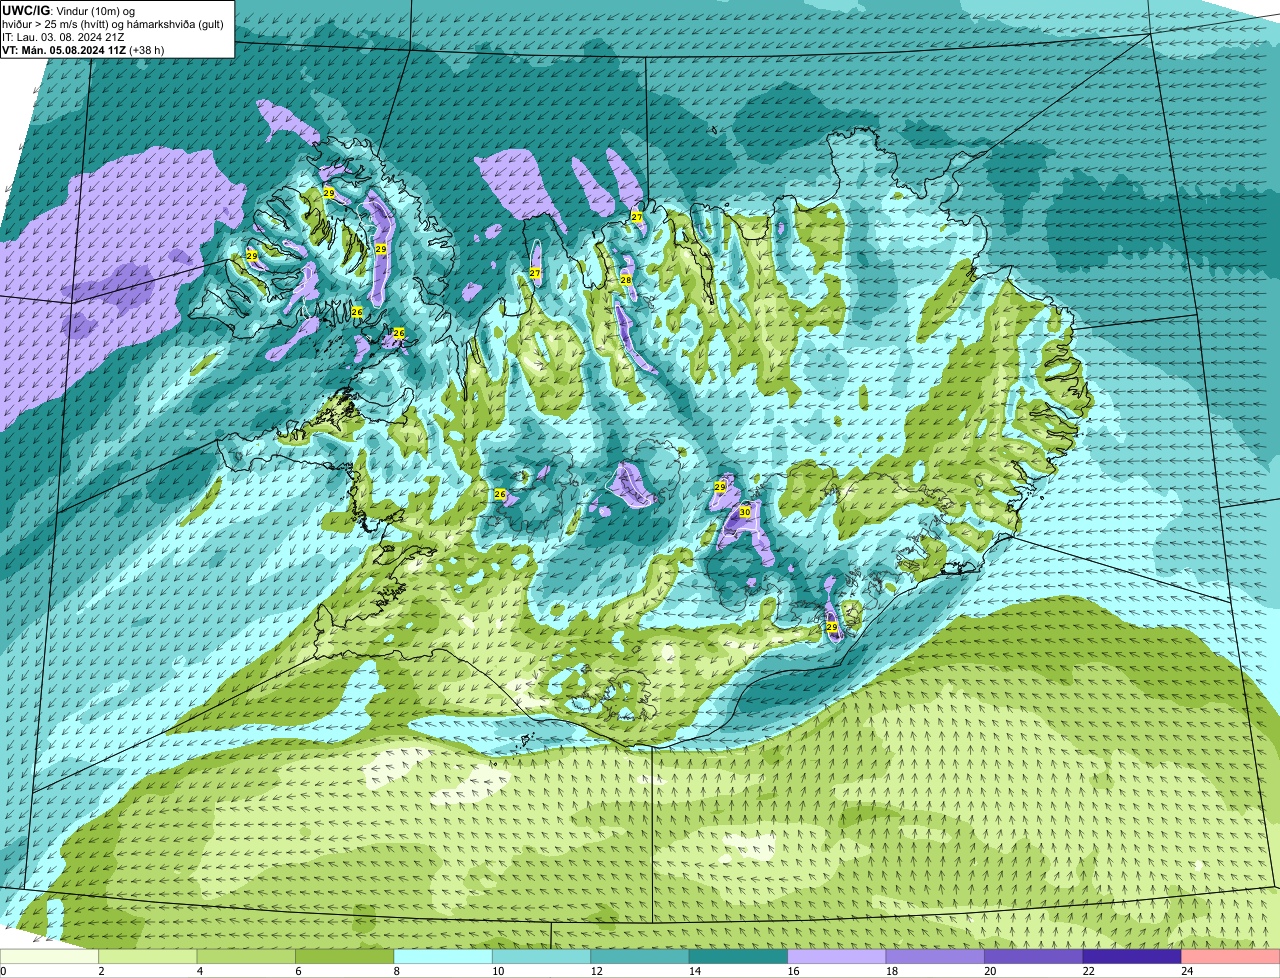Click the yellow gust label '28'

[626, 280]
